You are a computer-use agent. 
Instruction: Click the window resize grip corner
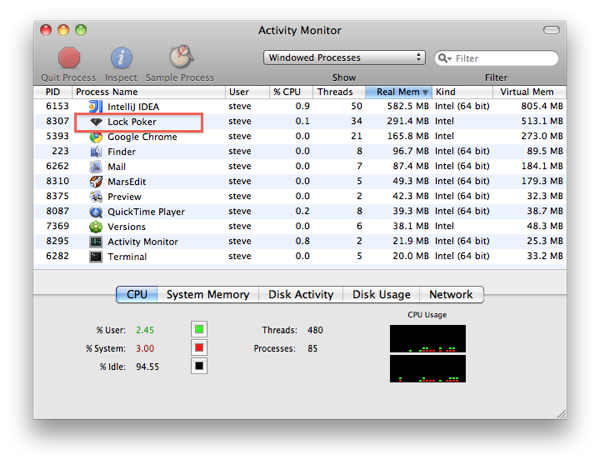(x=561, y=414)
